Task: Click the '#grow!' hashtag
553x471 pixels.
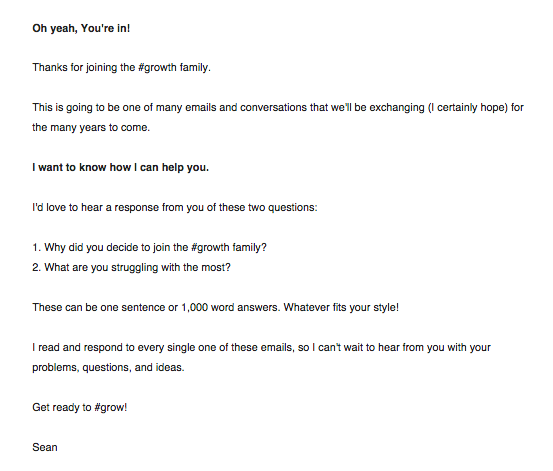Action: click(111, 407)
